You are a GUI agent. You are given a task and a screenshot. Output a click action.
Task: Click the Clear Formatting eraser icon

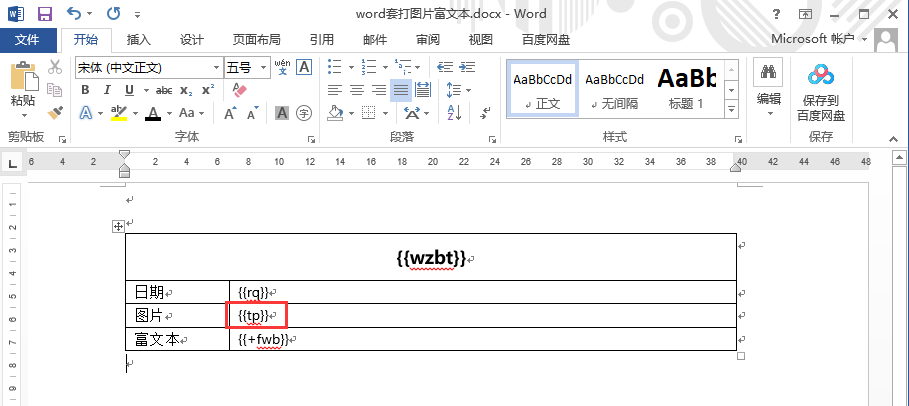pyautogui.click(x=239, y=90)
